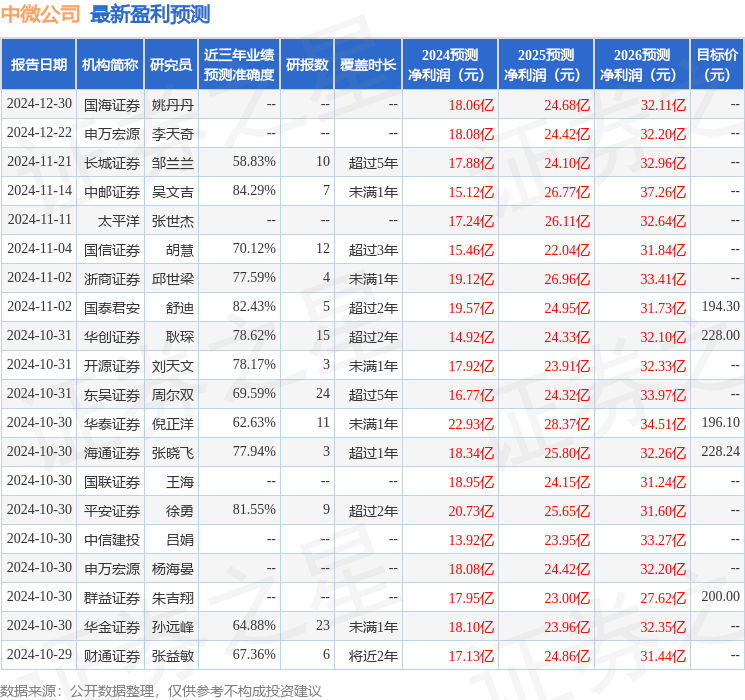Click the 国联证券 institution cell
Screen dimensions: 745x700
click(x=112, y=482)
